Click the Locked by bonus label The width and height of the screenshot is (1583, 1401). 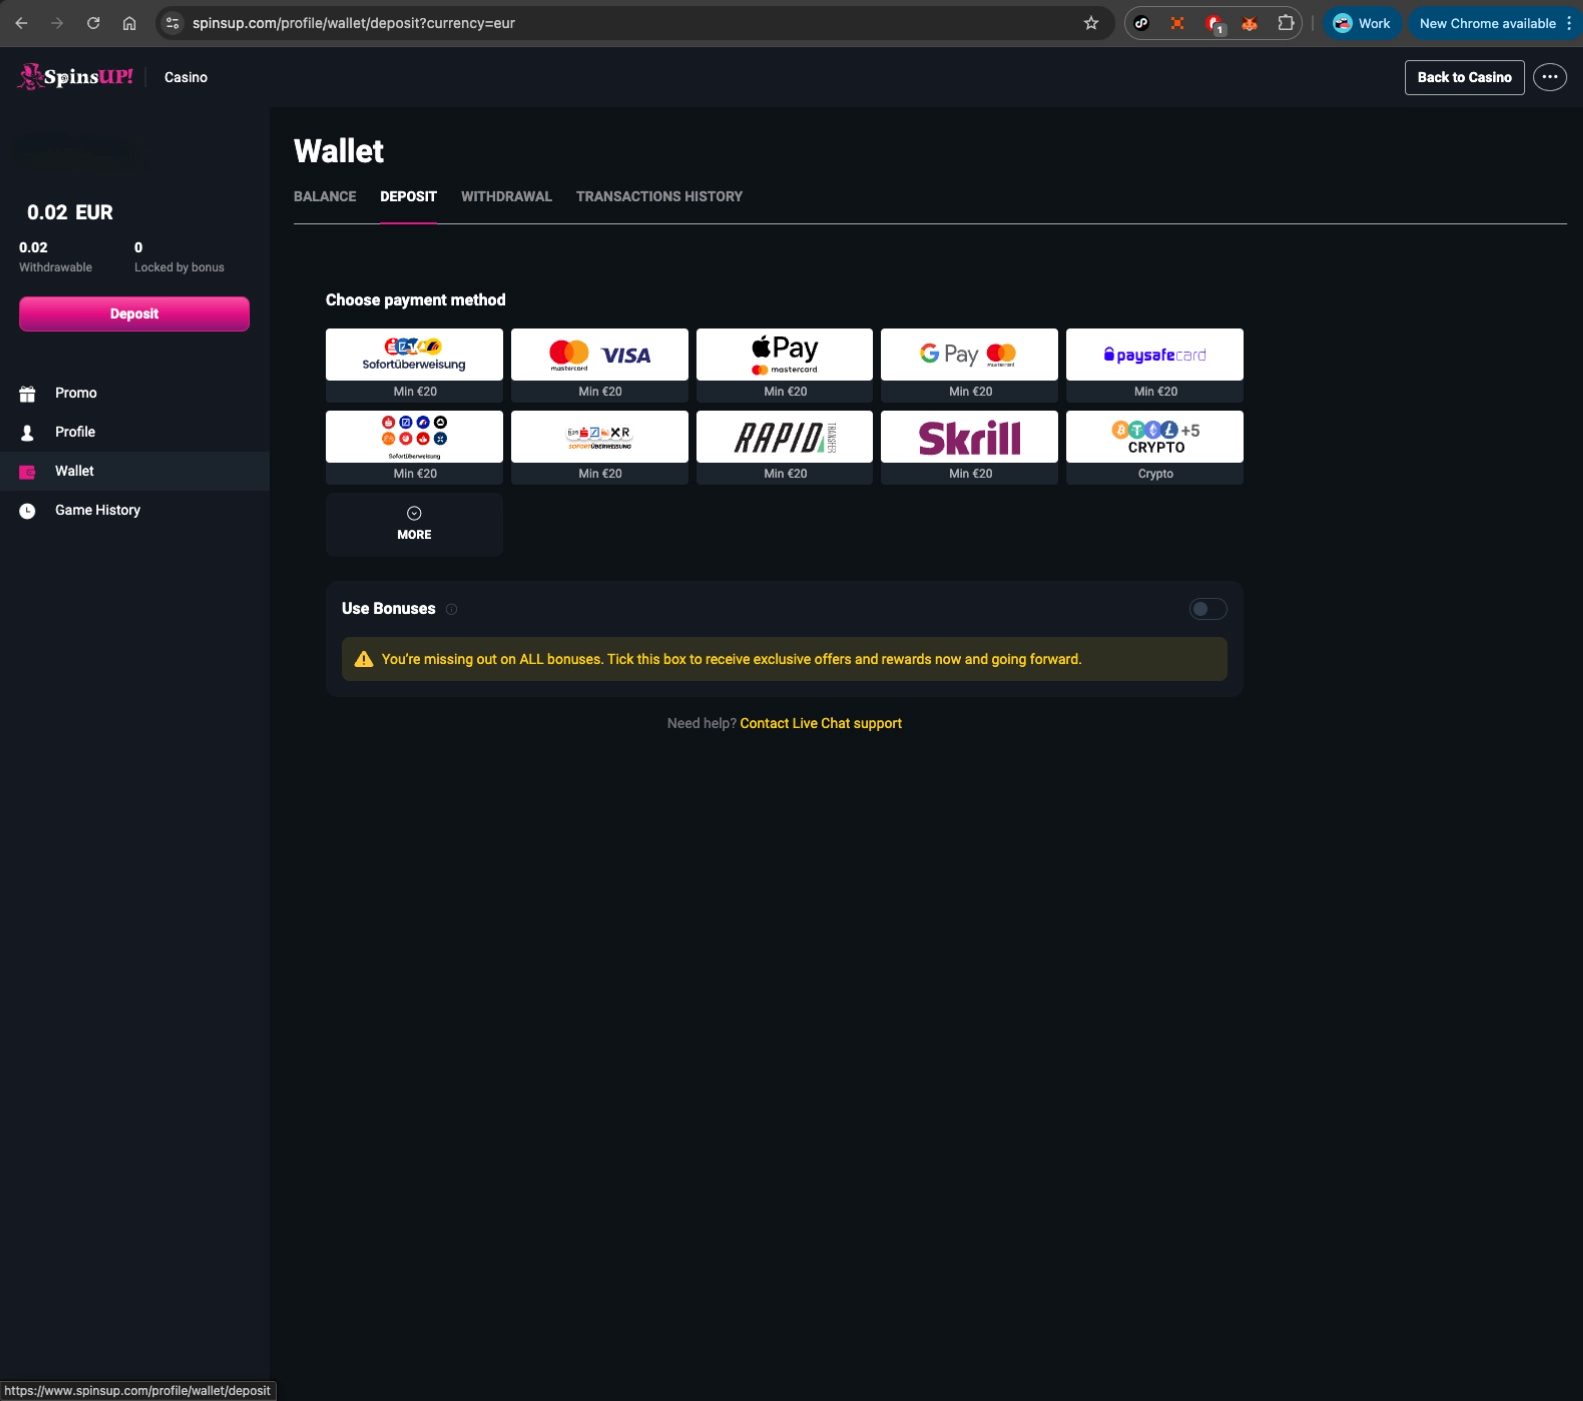[x=179, y=267]
